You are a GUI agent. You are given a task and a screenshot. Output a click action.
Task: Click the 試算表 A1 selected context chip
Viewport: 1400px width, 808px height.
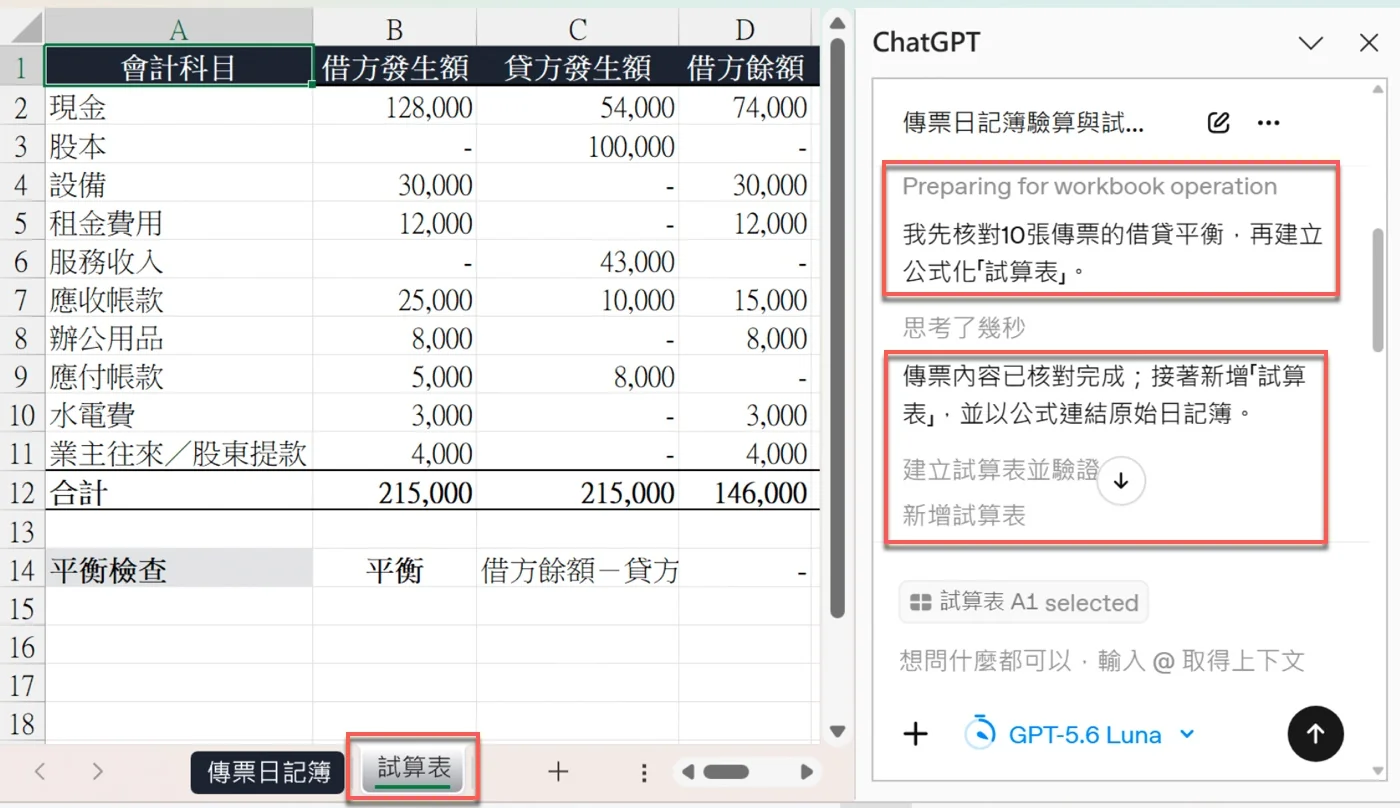pyautogui.click(x=1023, y=602)
